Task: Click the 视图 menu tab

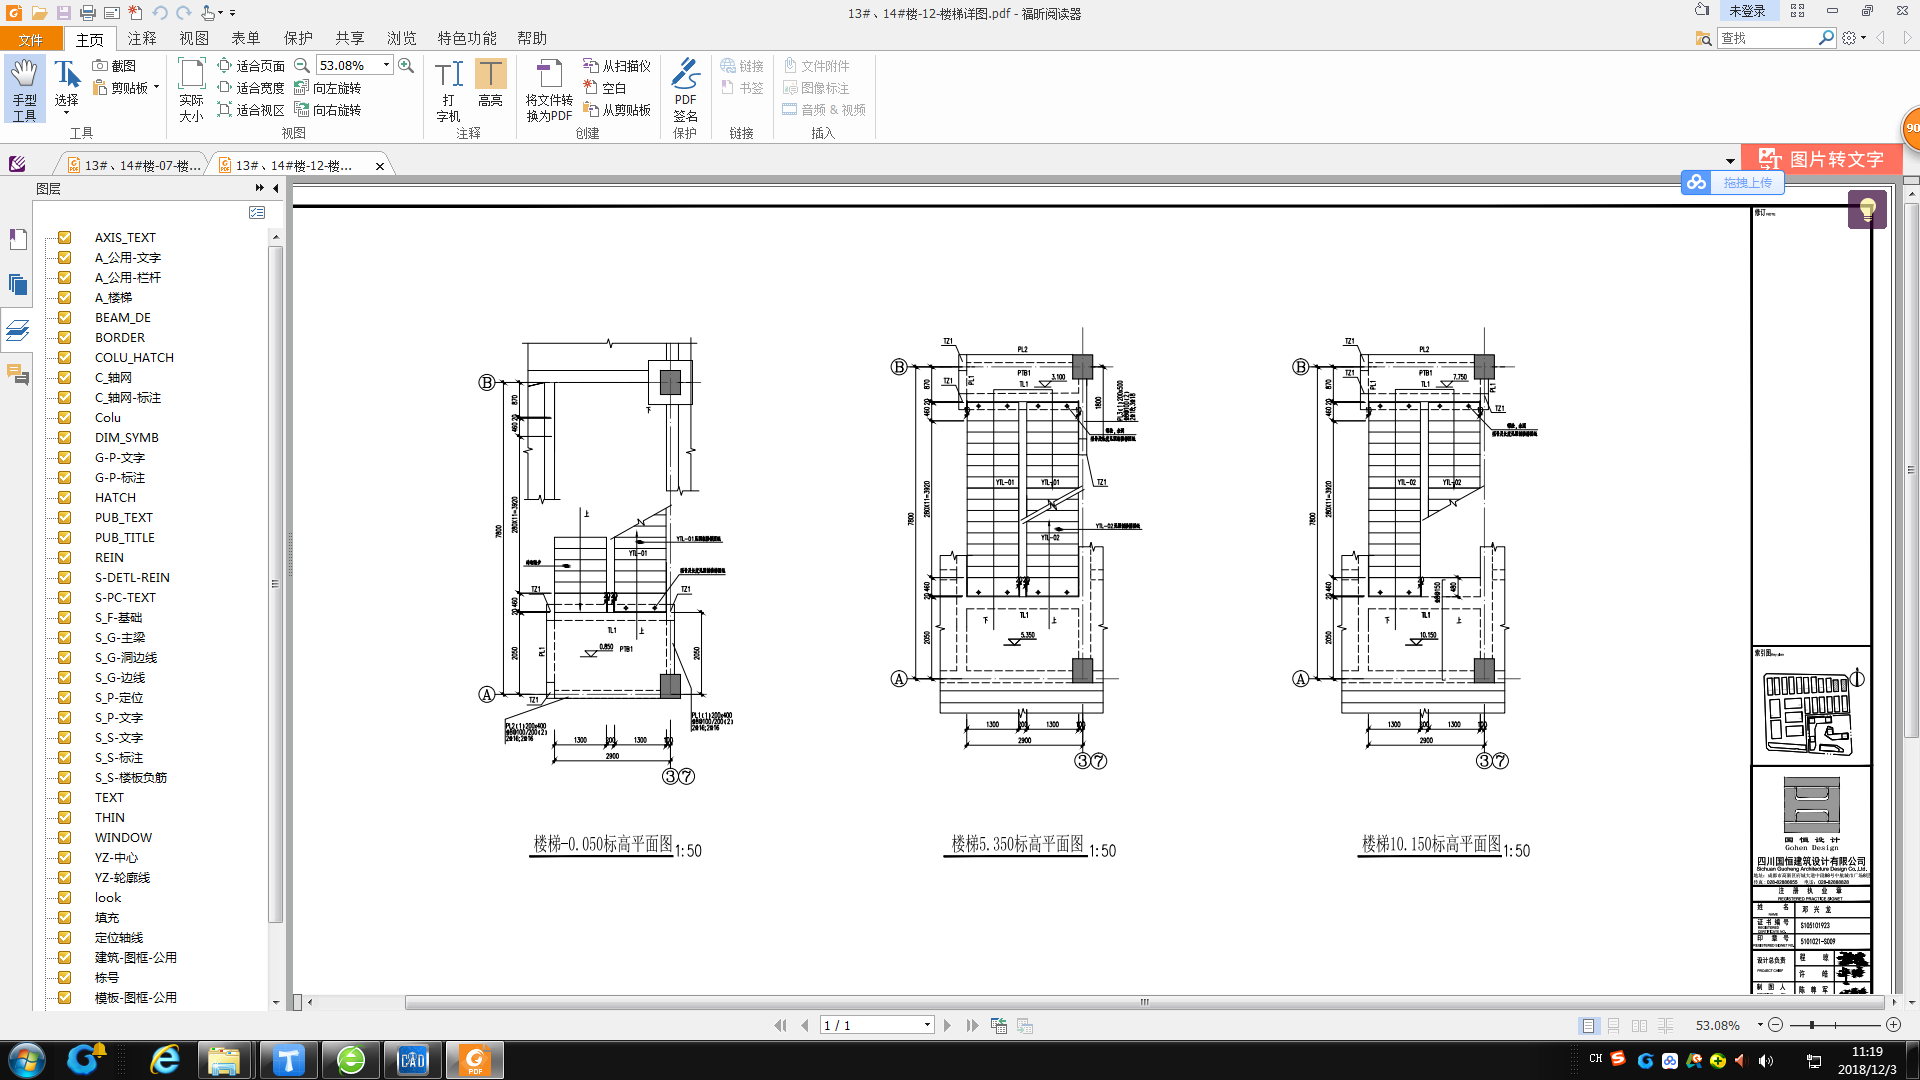Action: pyautogui.click(x=194, y=37)
